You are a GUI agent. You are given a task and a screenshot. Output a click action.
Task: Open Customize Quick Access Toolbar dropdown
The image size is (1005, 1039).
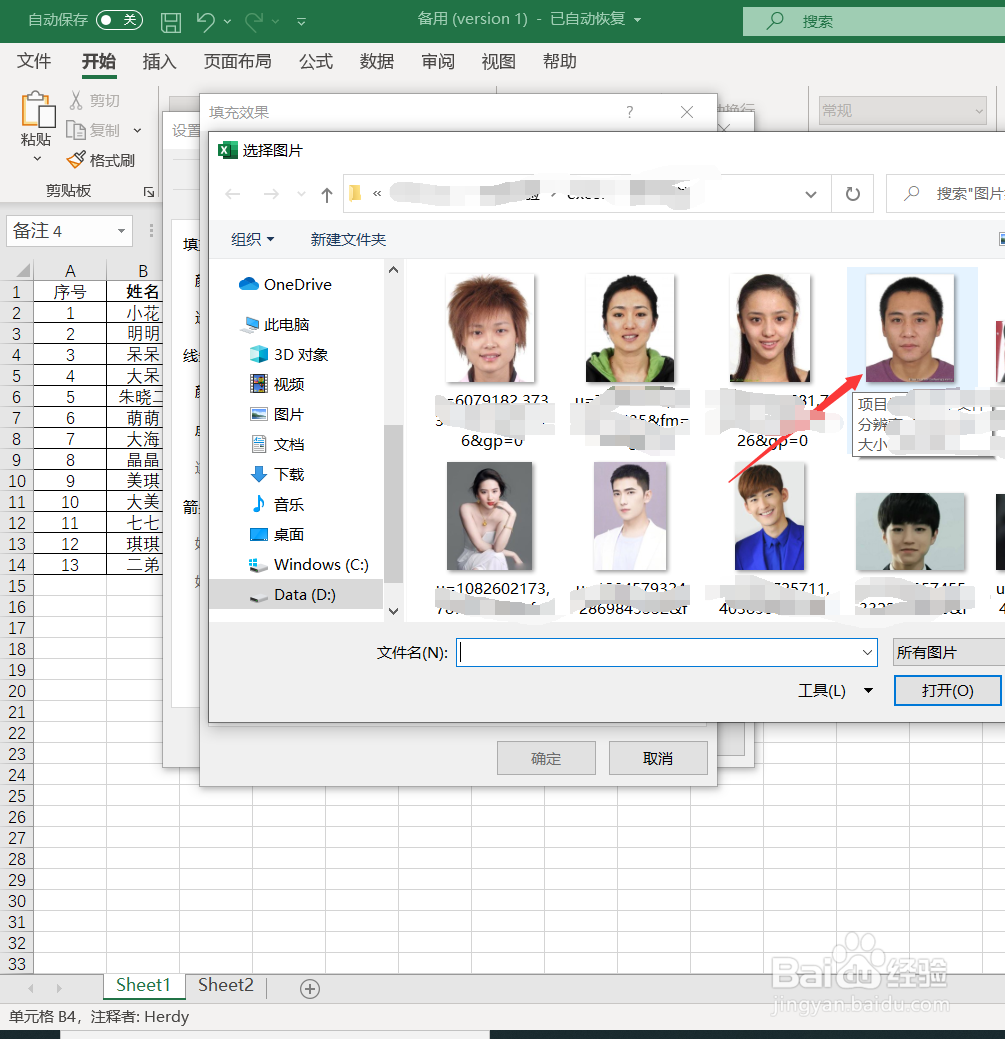301,22
